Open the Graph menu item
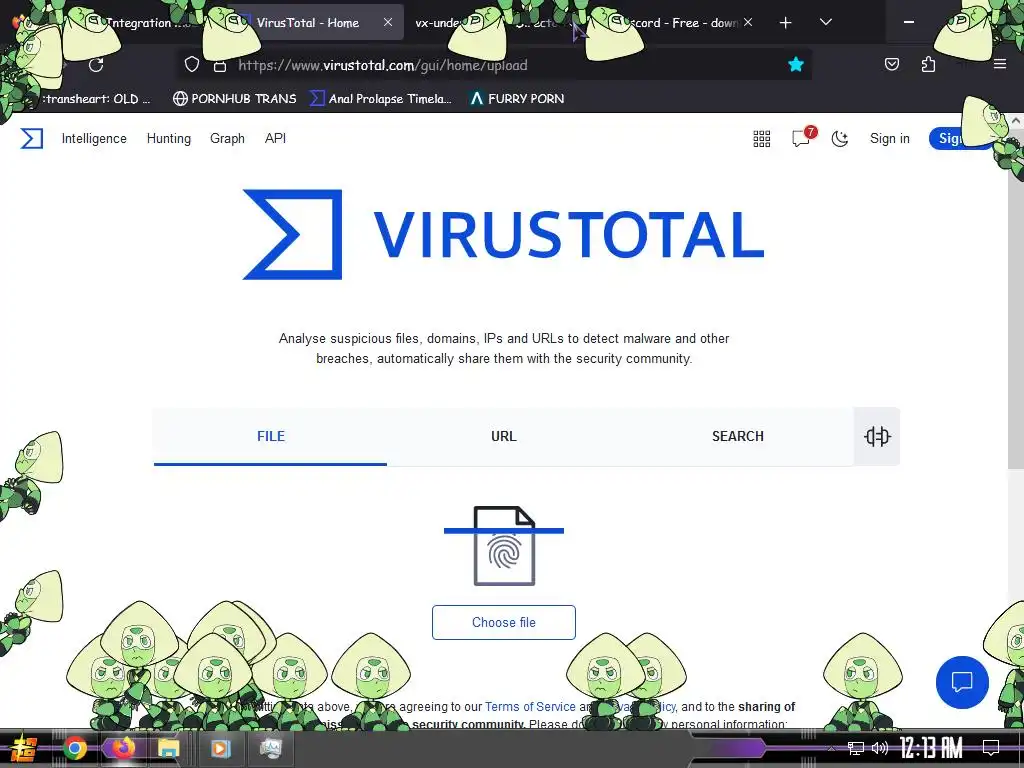This screenshot has width=1024, height=768. (x=227, y=138)
